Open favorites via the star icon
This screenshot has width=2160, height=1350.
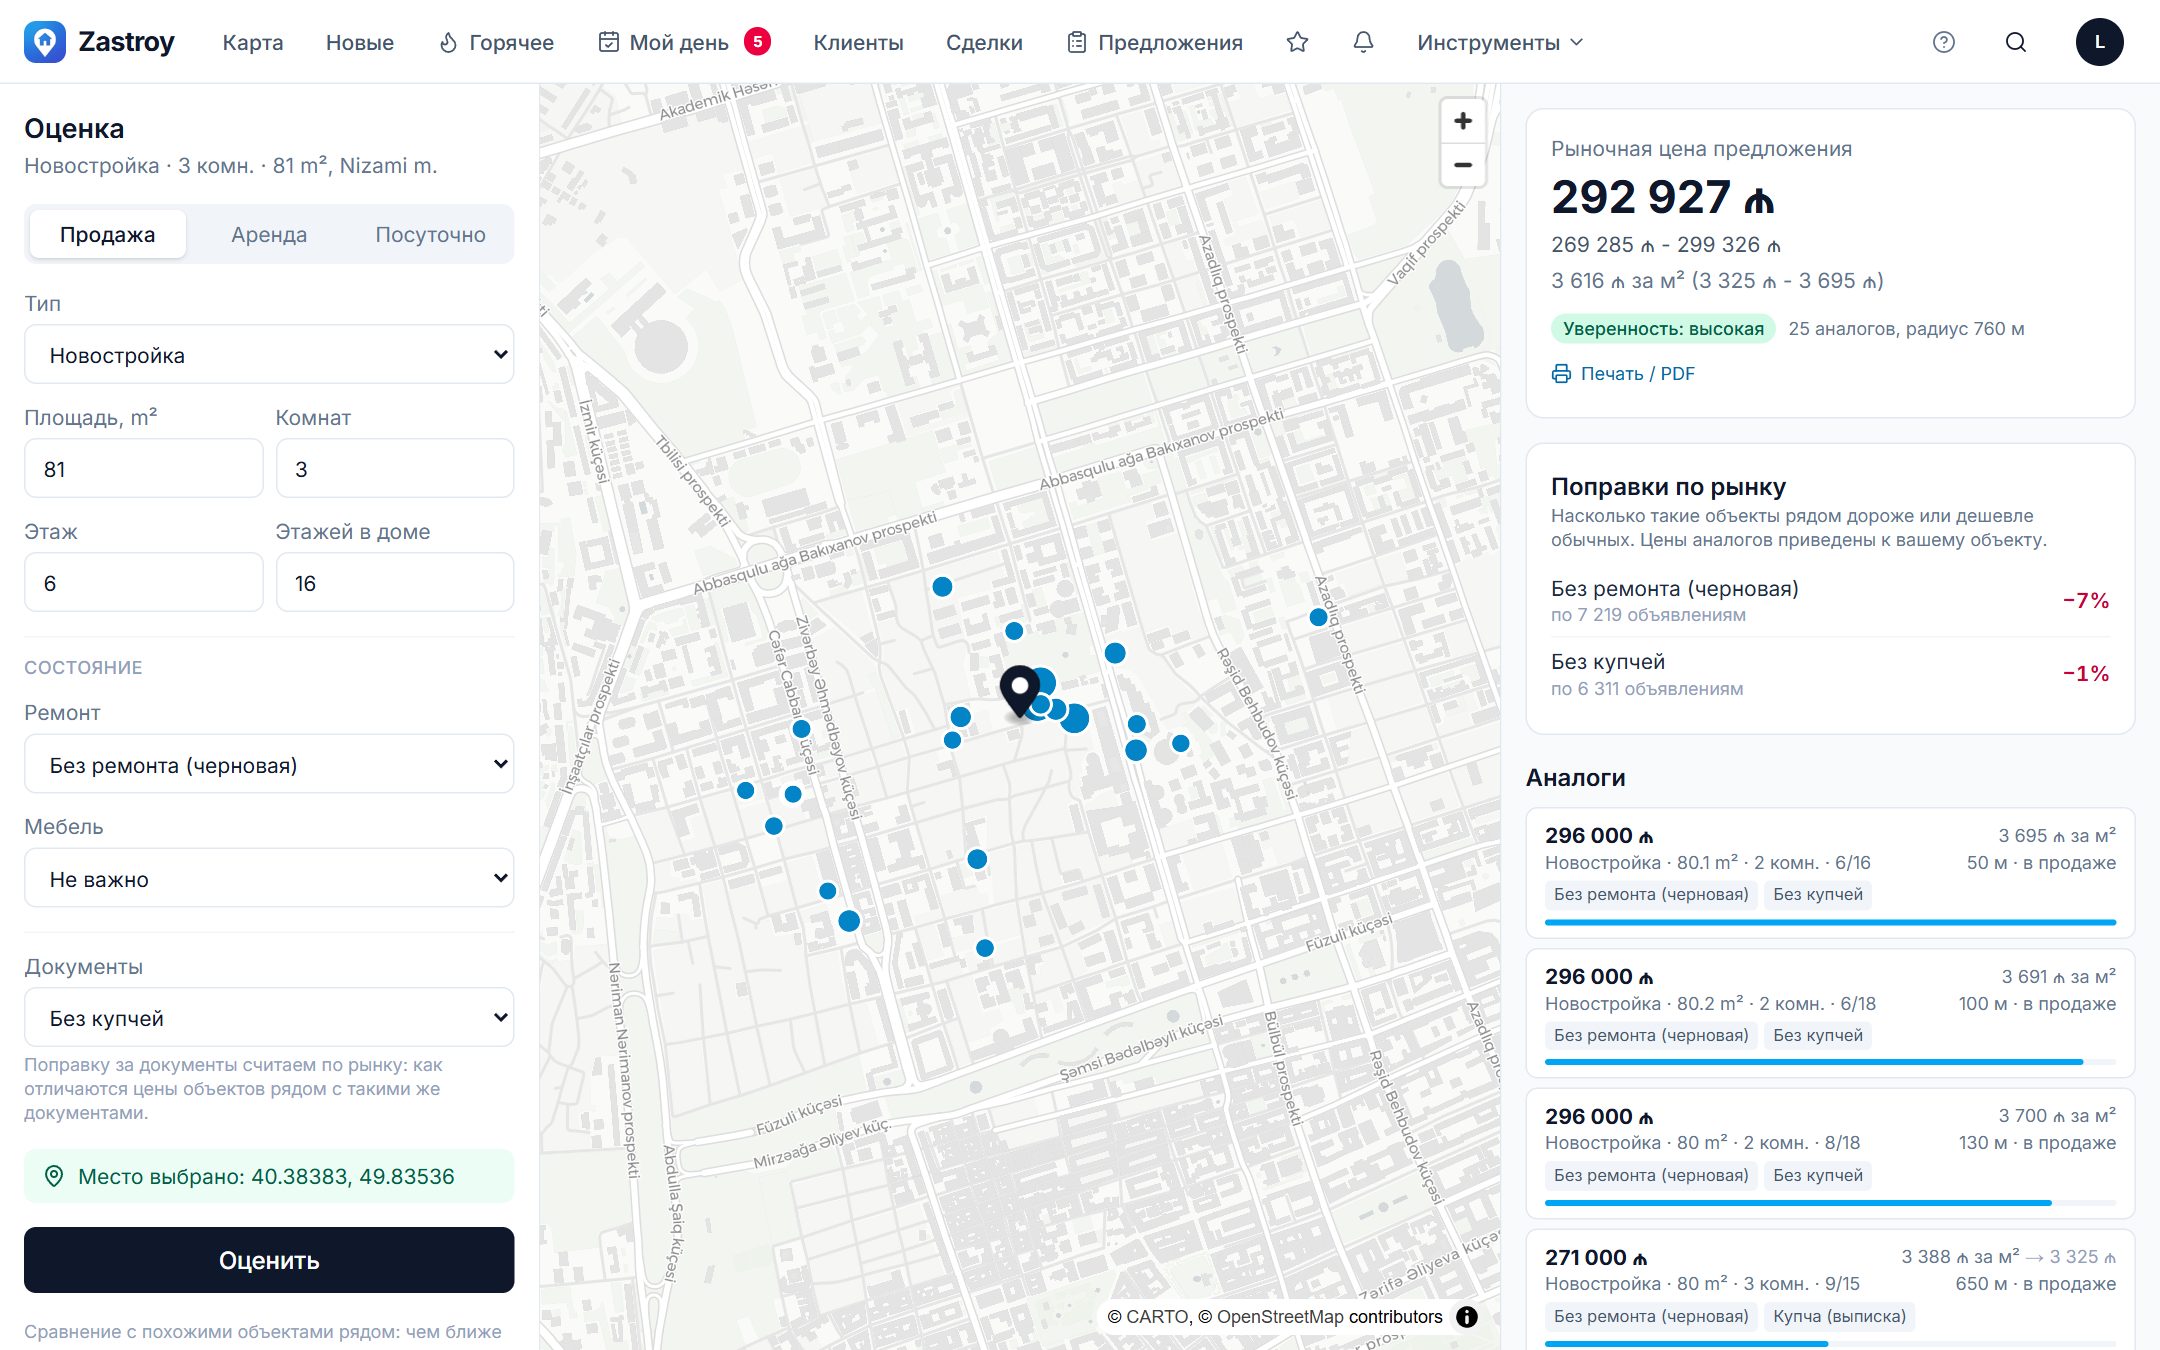[1297, 42]
